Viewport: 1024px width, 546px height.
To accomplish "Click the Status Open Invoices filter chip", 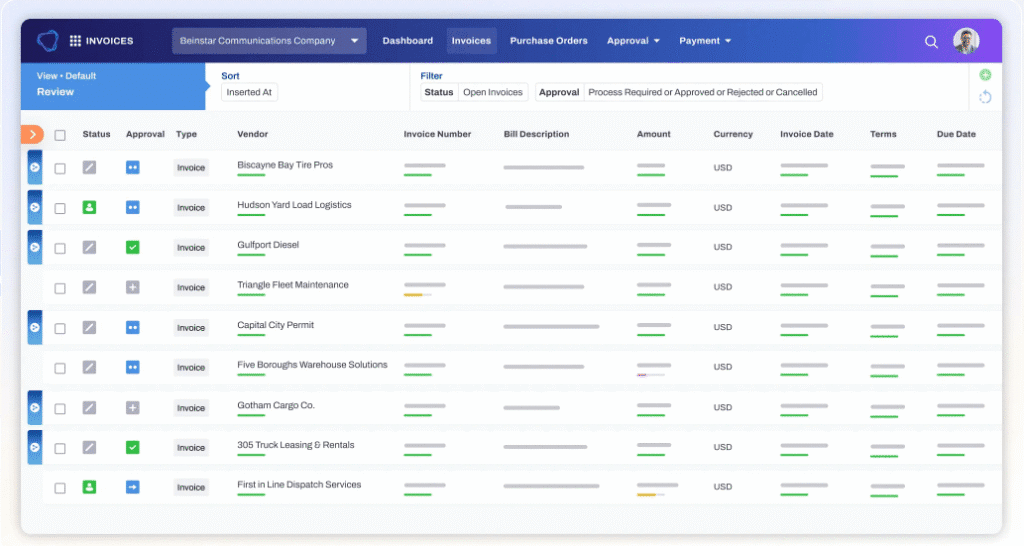I will coord(473,92).
